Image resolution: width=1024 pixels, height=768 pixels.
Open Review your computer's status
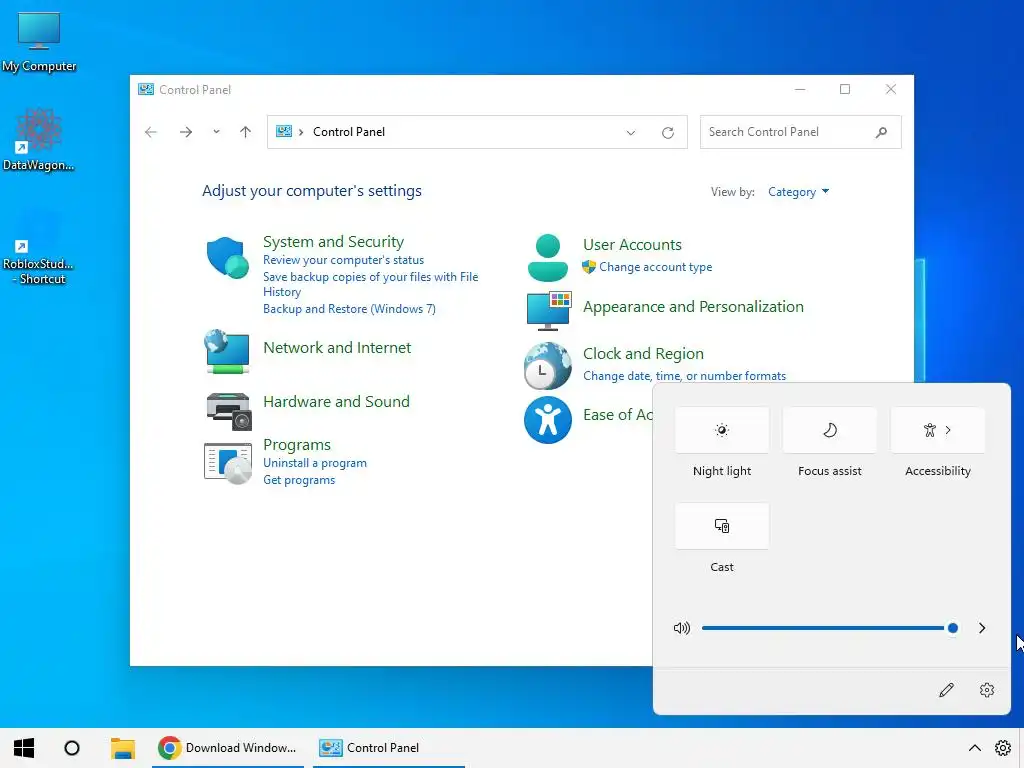point(344,260)
